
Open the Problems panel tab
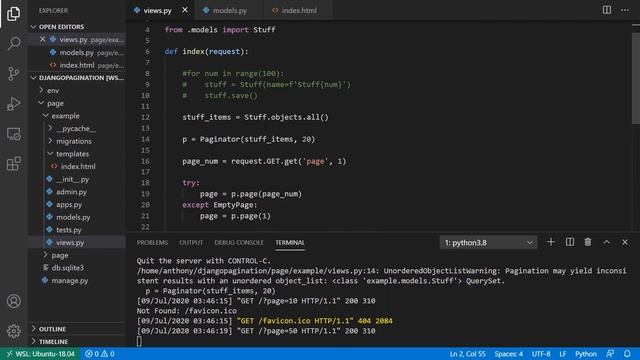[152, 242]
